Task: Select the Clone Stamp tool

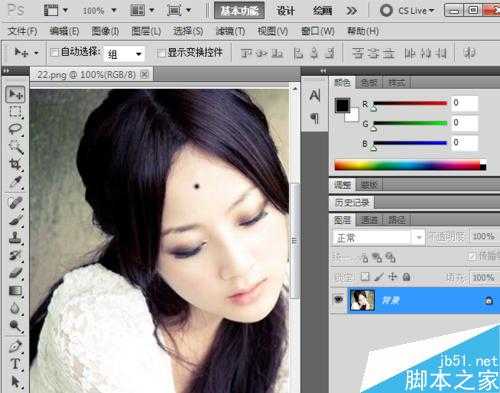Action: [x=15, y=238]
